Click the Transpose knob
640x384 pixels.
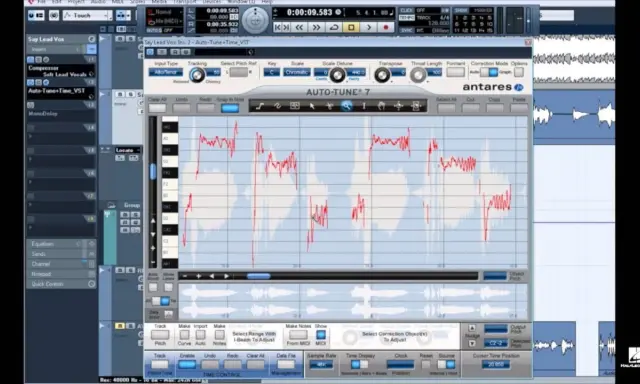coord(382,75)
